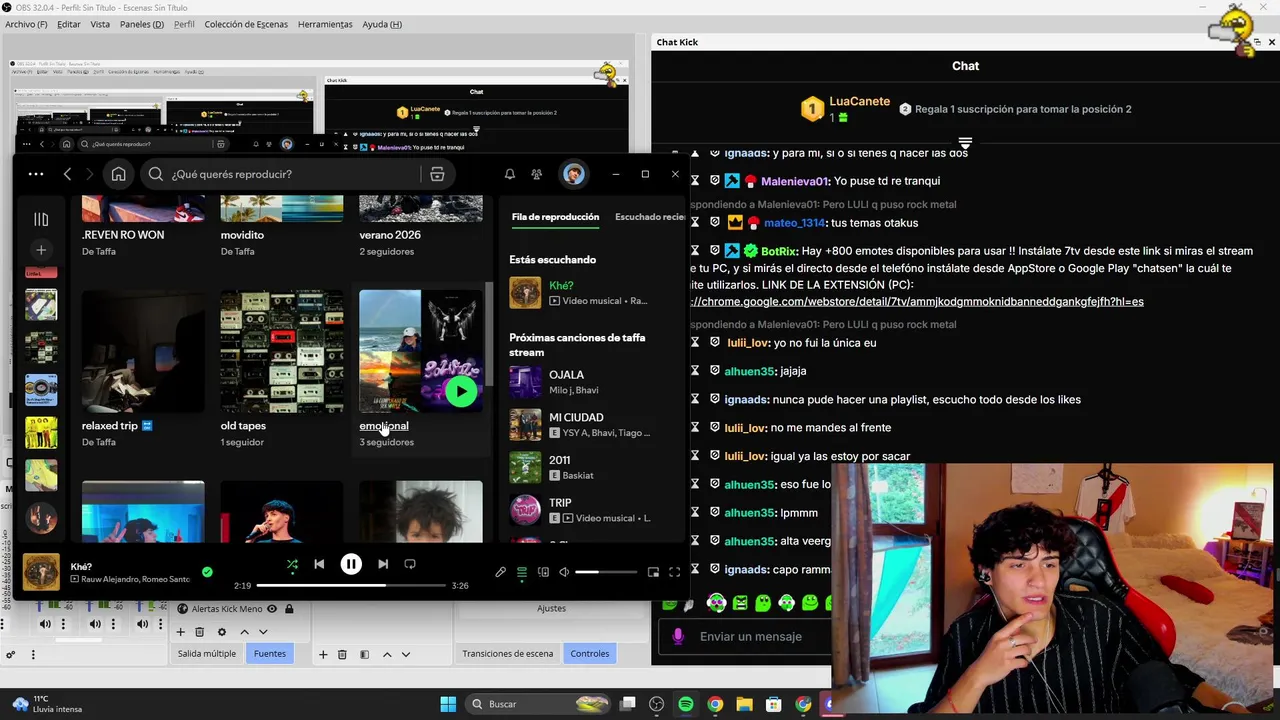
Task: Open source properties gear in Fuentes toolbar
Action: click(x=222, y=631)
